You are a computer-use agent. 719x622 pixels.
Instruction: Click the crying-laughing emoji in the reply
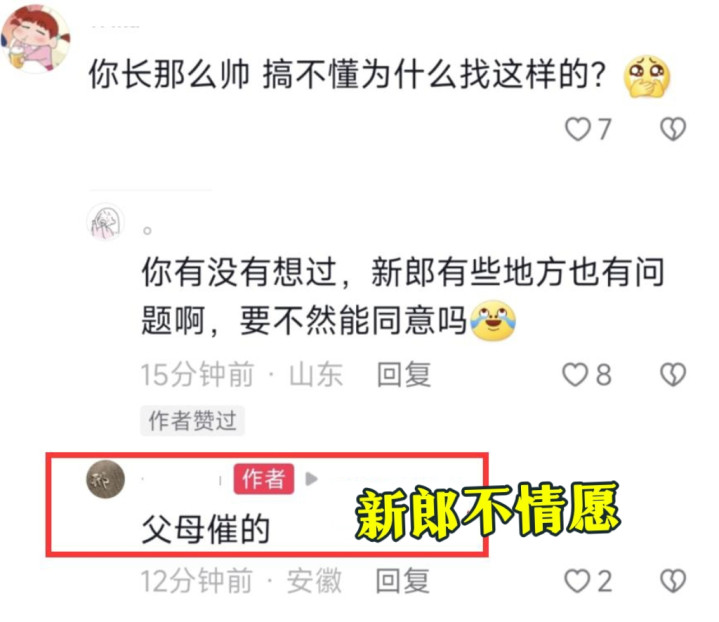pos(493,320)
